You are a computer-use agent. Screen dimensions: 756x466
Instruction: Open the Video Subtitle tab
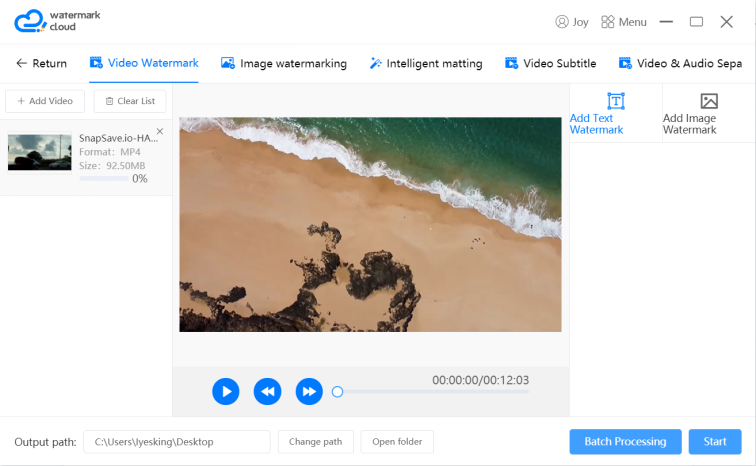point(550,63)
